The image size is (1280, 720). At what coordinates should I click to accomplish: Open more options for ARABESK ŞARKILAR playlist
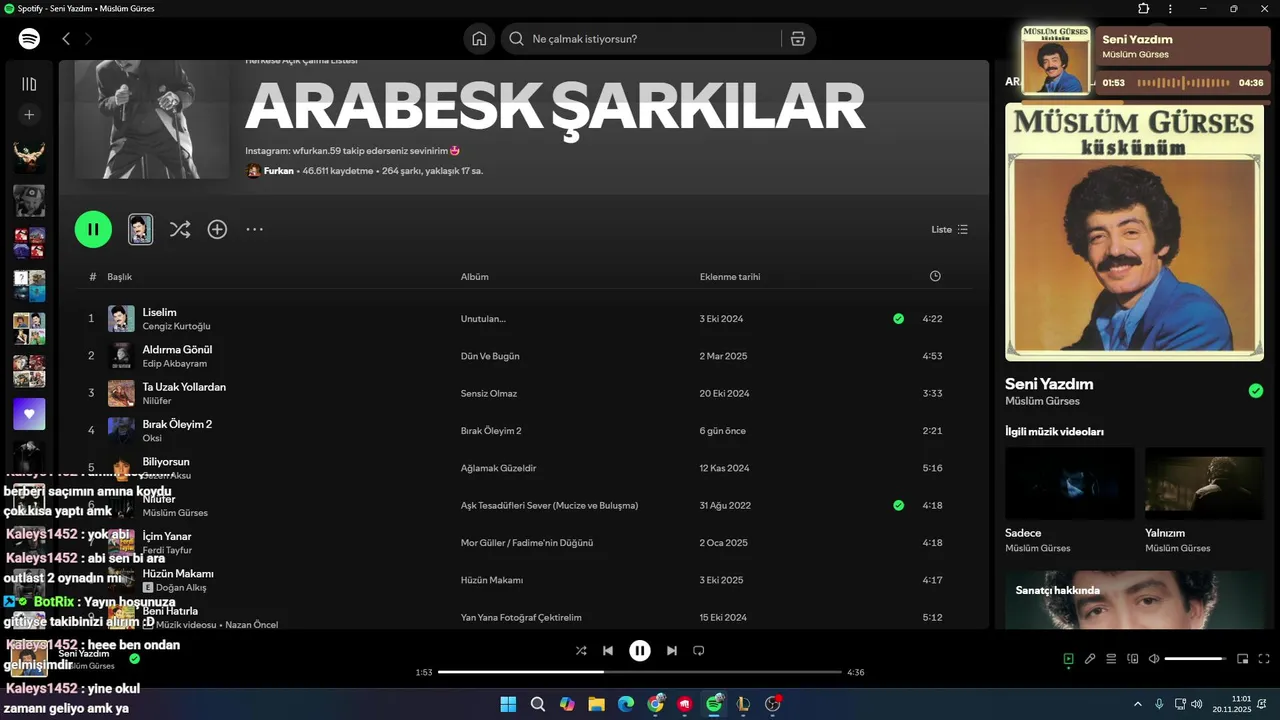click(255, 229)
